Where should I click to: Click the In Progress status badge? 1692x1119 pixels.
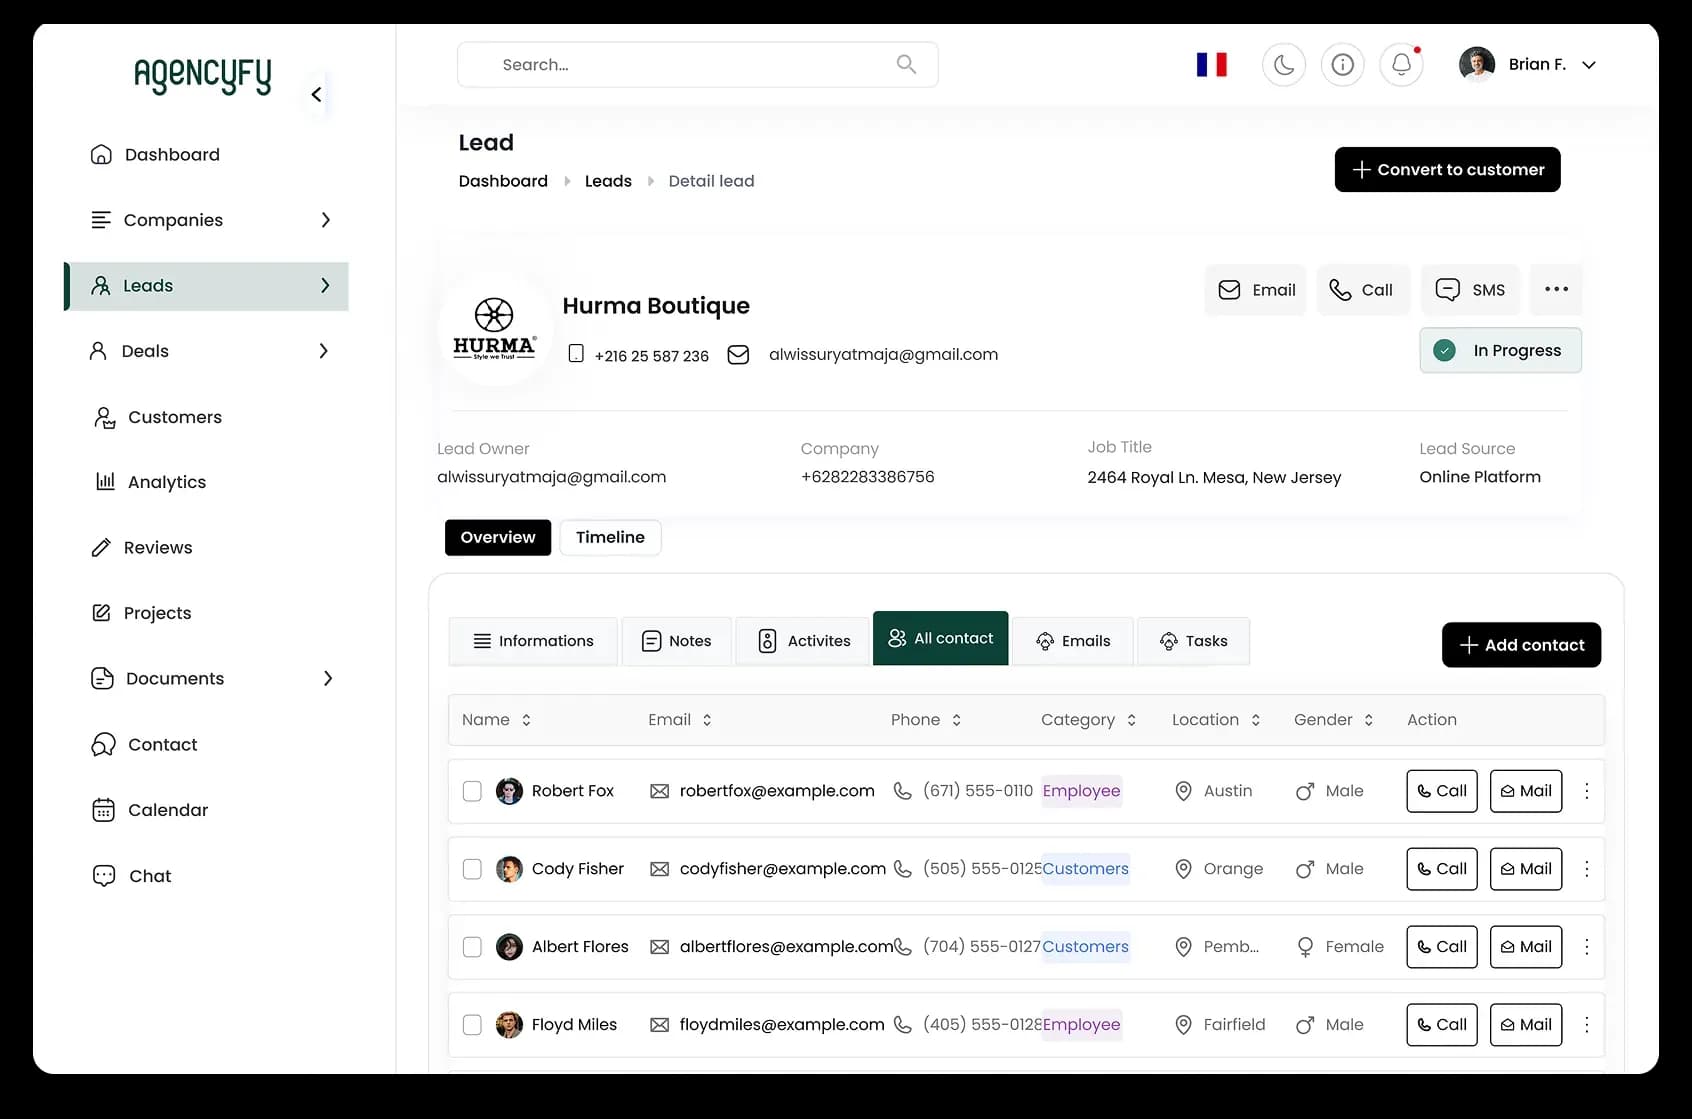[1500, 350]
